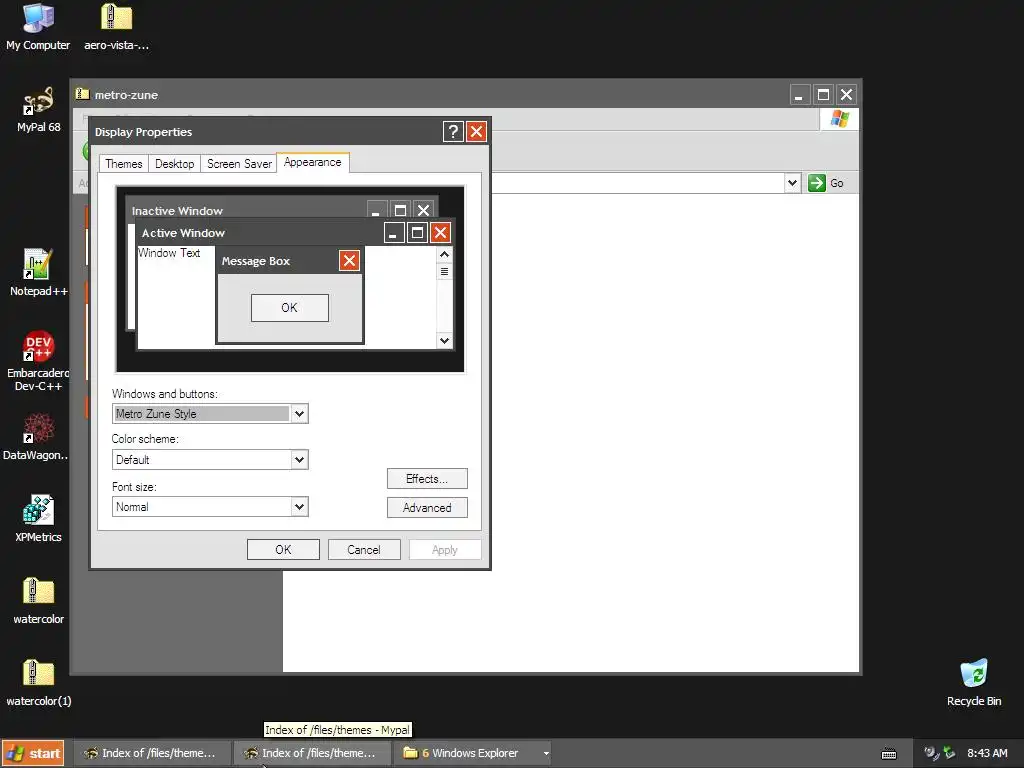1024x768 pixels.
Task: Expand the address bar dropdown in metro-zune window
Action: (x=792, y=183)
